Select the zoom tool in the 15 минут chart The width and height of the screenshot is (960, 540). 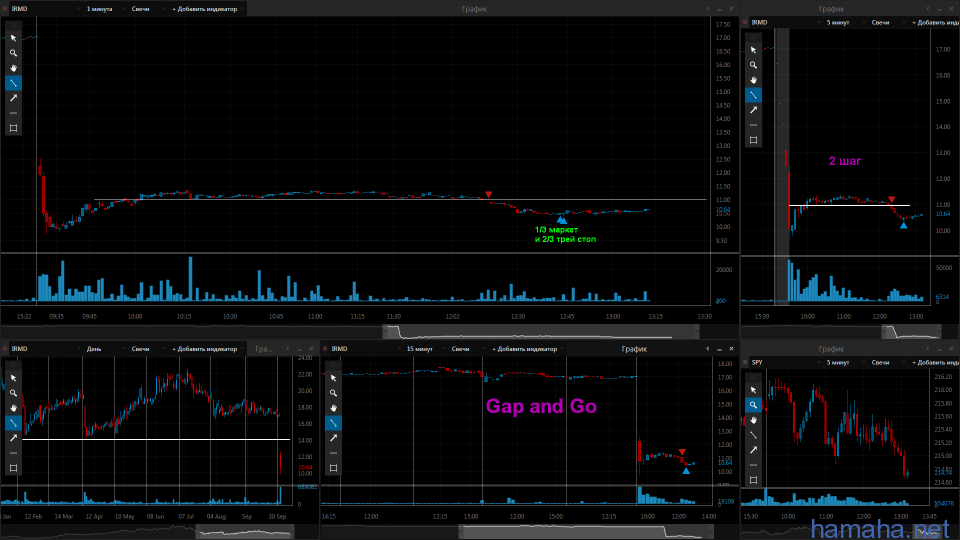click(x=334, y=393)
